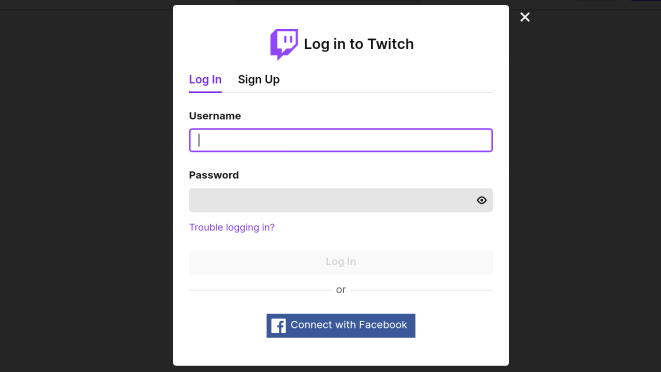Click the Username field label
This screenshot has width=661, height=372.
click(215, 116)
